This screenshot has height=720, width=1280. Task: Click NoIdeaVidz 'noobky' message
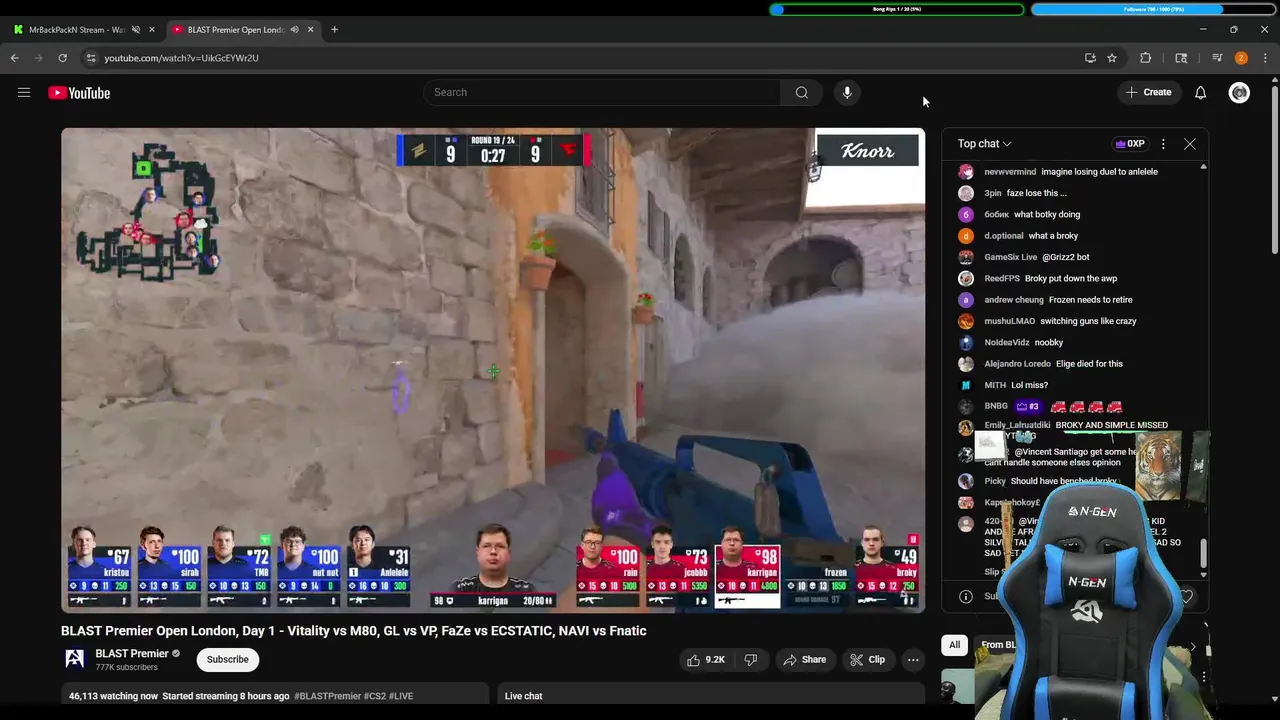[1048, 343]
